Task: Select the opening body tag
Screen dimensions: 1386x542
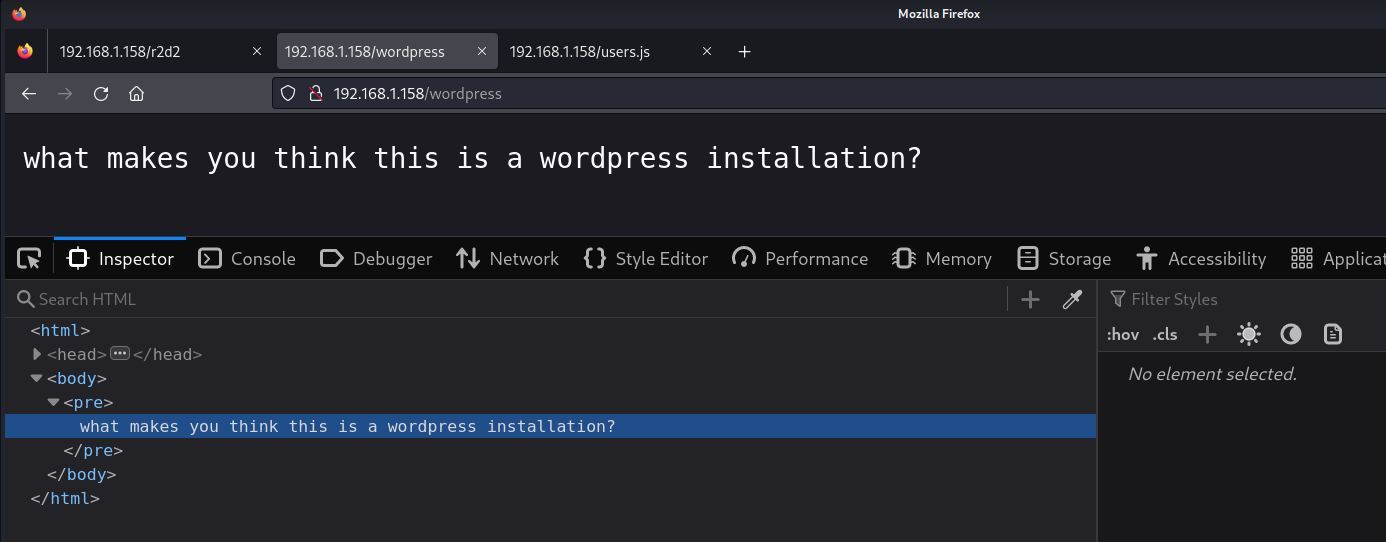Action: (76, 378)
